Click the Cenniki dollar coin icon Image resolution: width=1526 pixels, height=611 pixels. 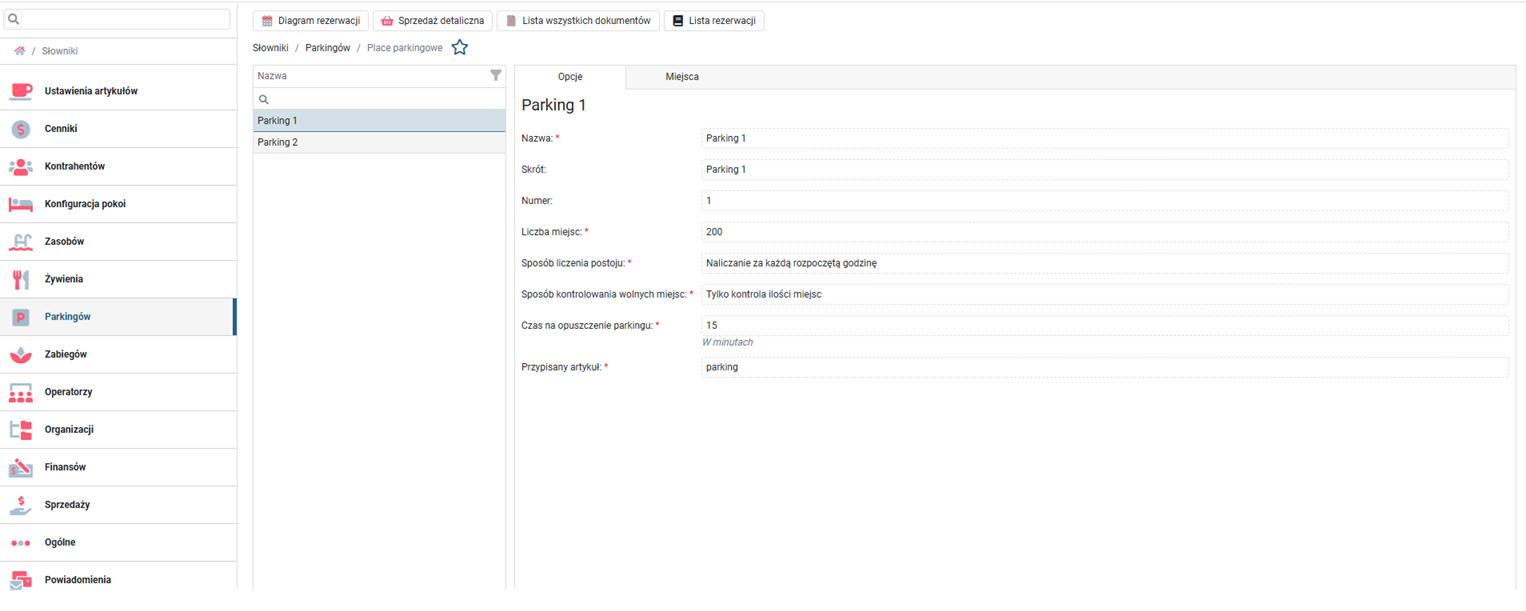(x=21, y=129)
